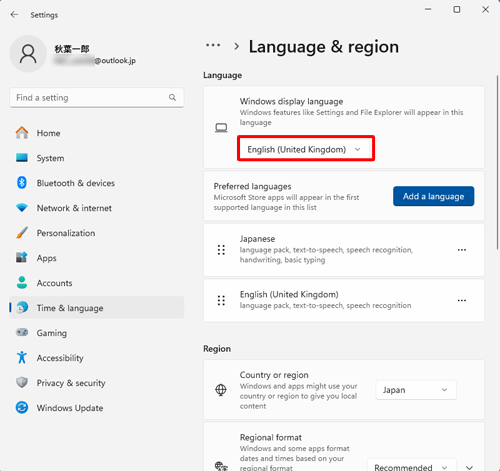Click the Regional format label
This screenshot has height=471, width=500.
271,437
